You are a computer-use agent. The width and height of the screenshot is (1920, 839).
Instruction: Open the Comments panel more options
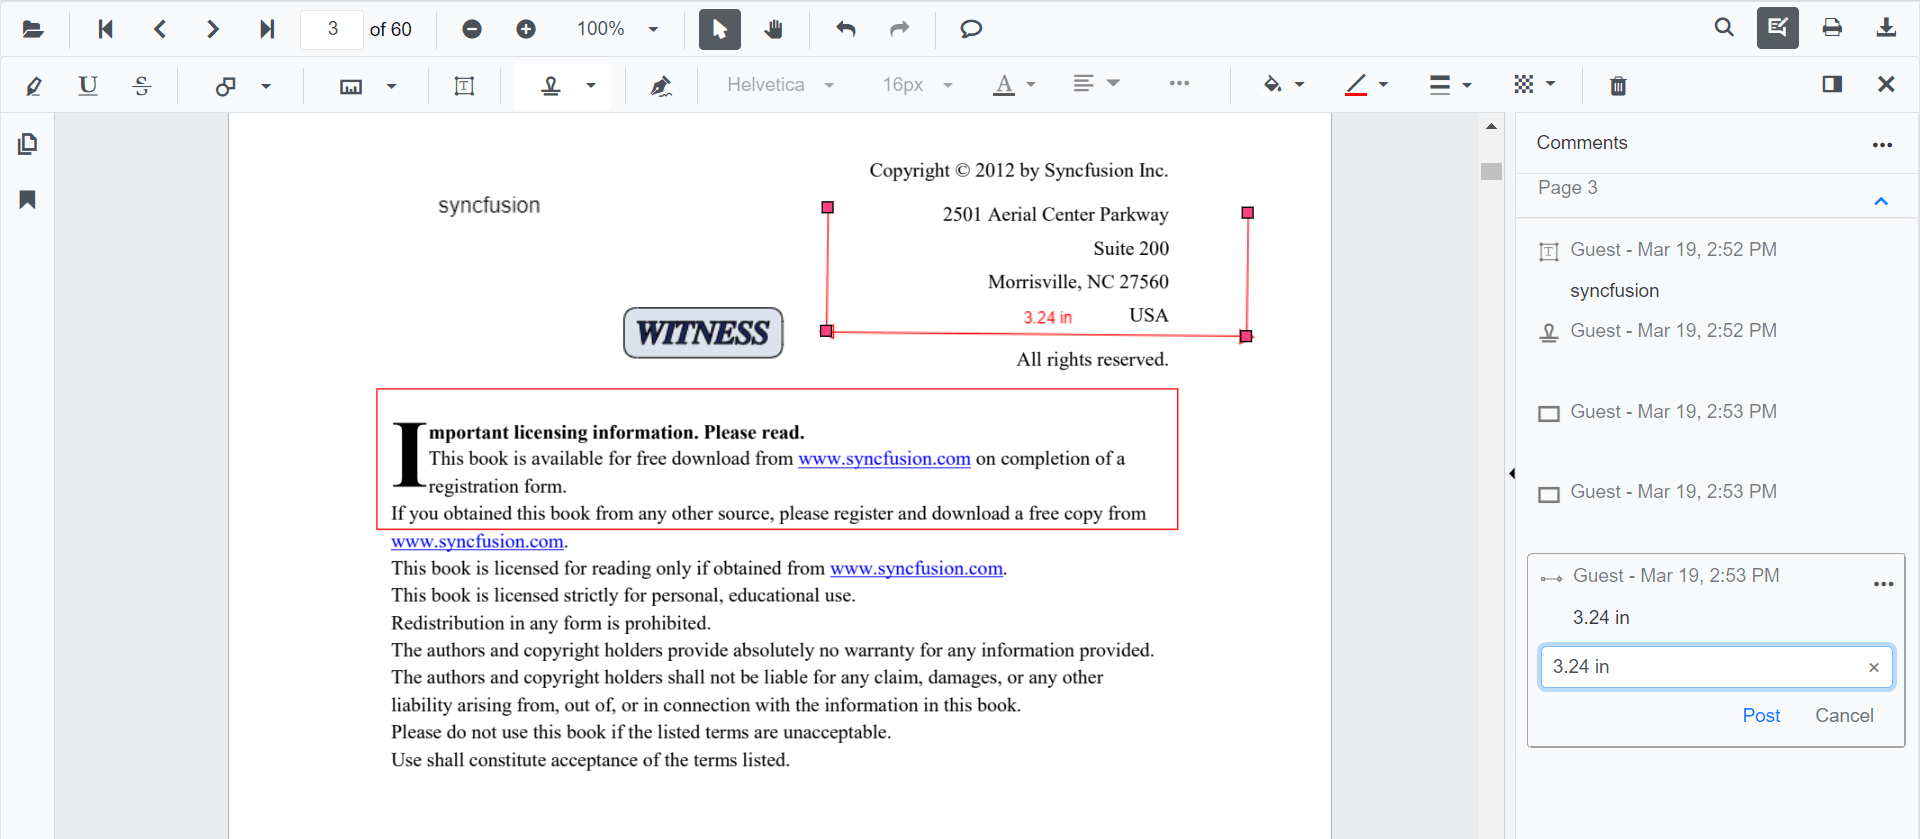(x=1882, y=145)
